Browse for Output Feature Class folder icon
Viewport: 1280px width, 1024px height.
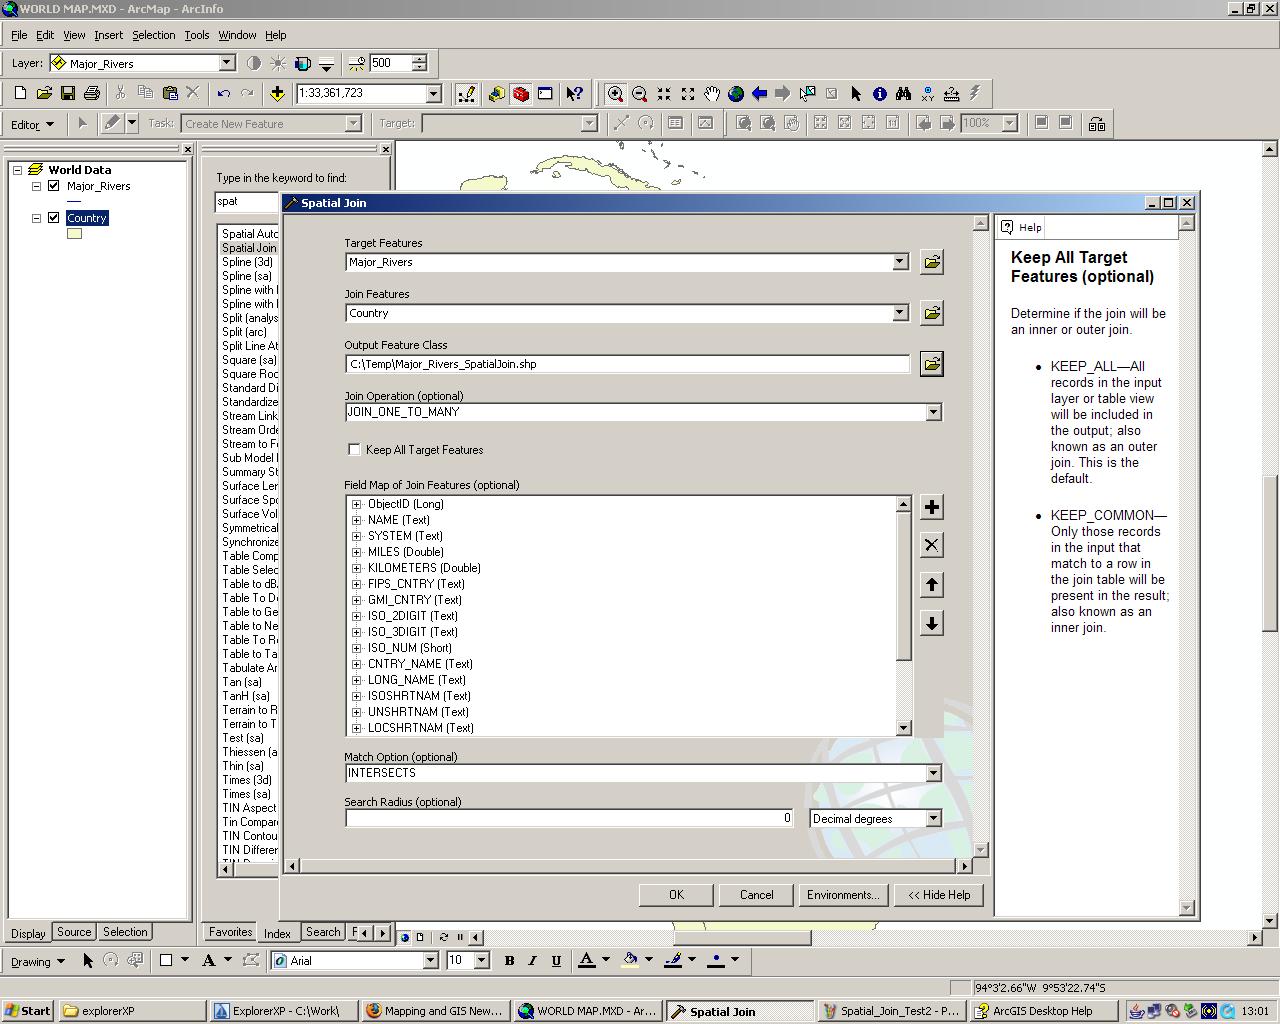(931, 364)
